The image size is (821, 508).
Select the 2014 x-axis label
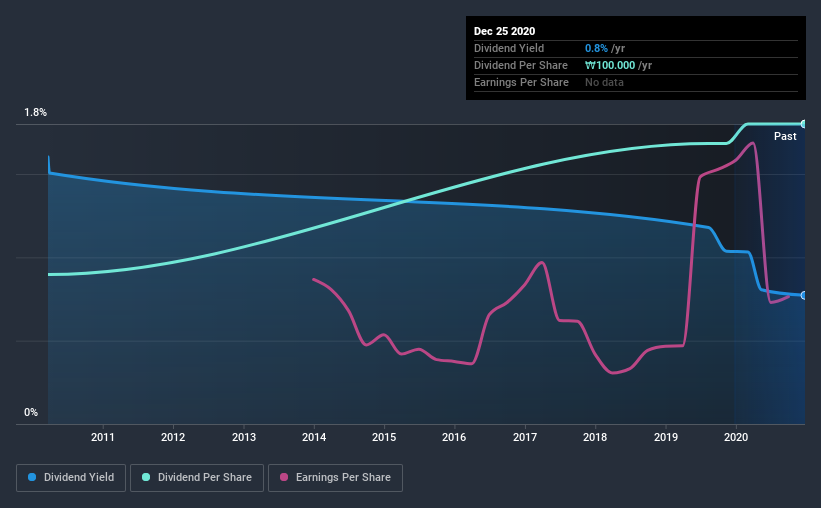(x=314, y=437)
